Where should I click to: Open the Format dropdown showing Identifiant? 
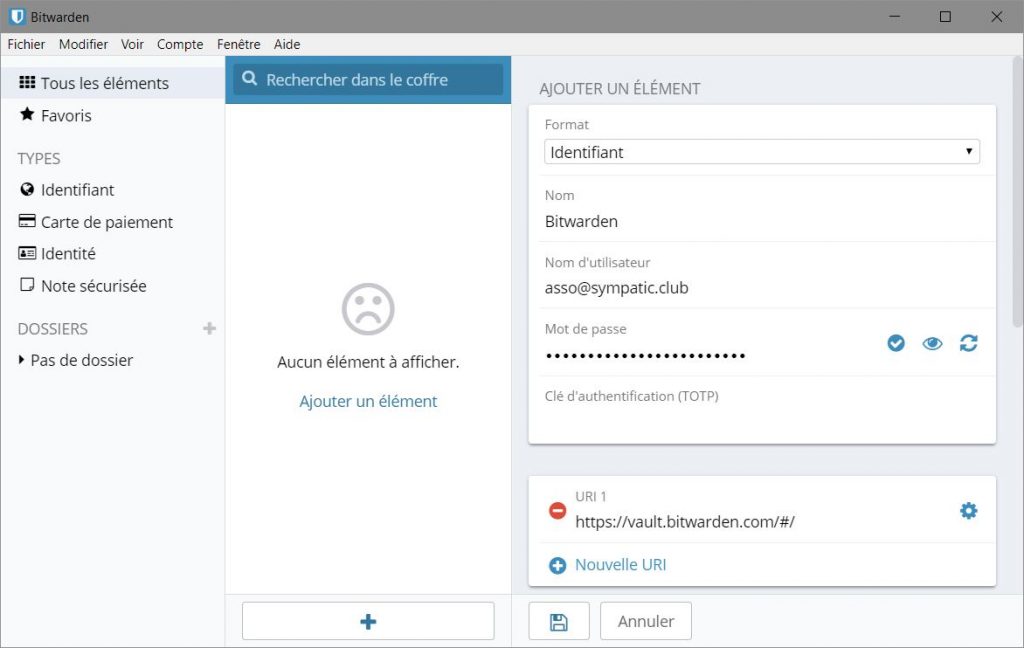click(761, 152)
